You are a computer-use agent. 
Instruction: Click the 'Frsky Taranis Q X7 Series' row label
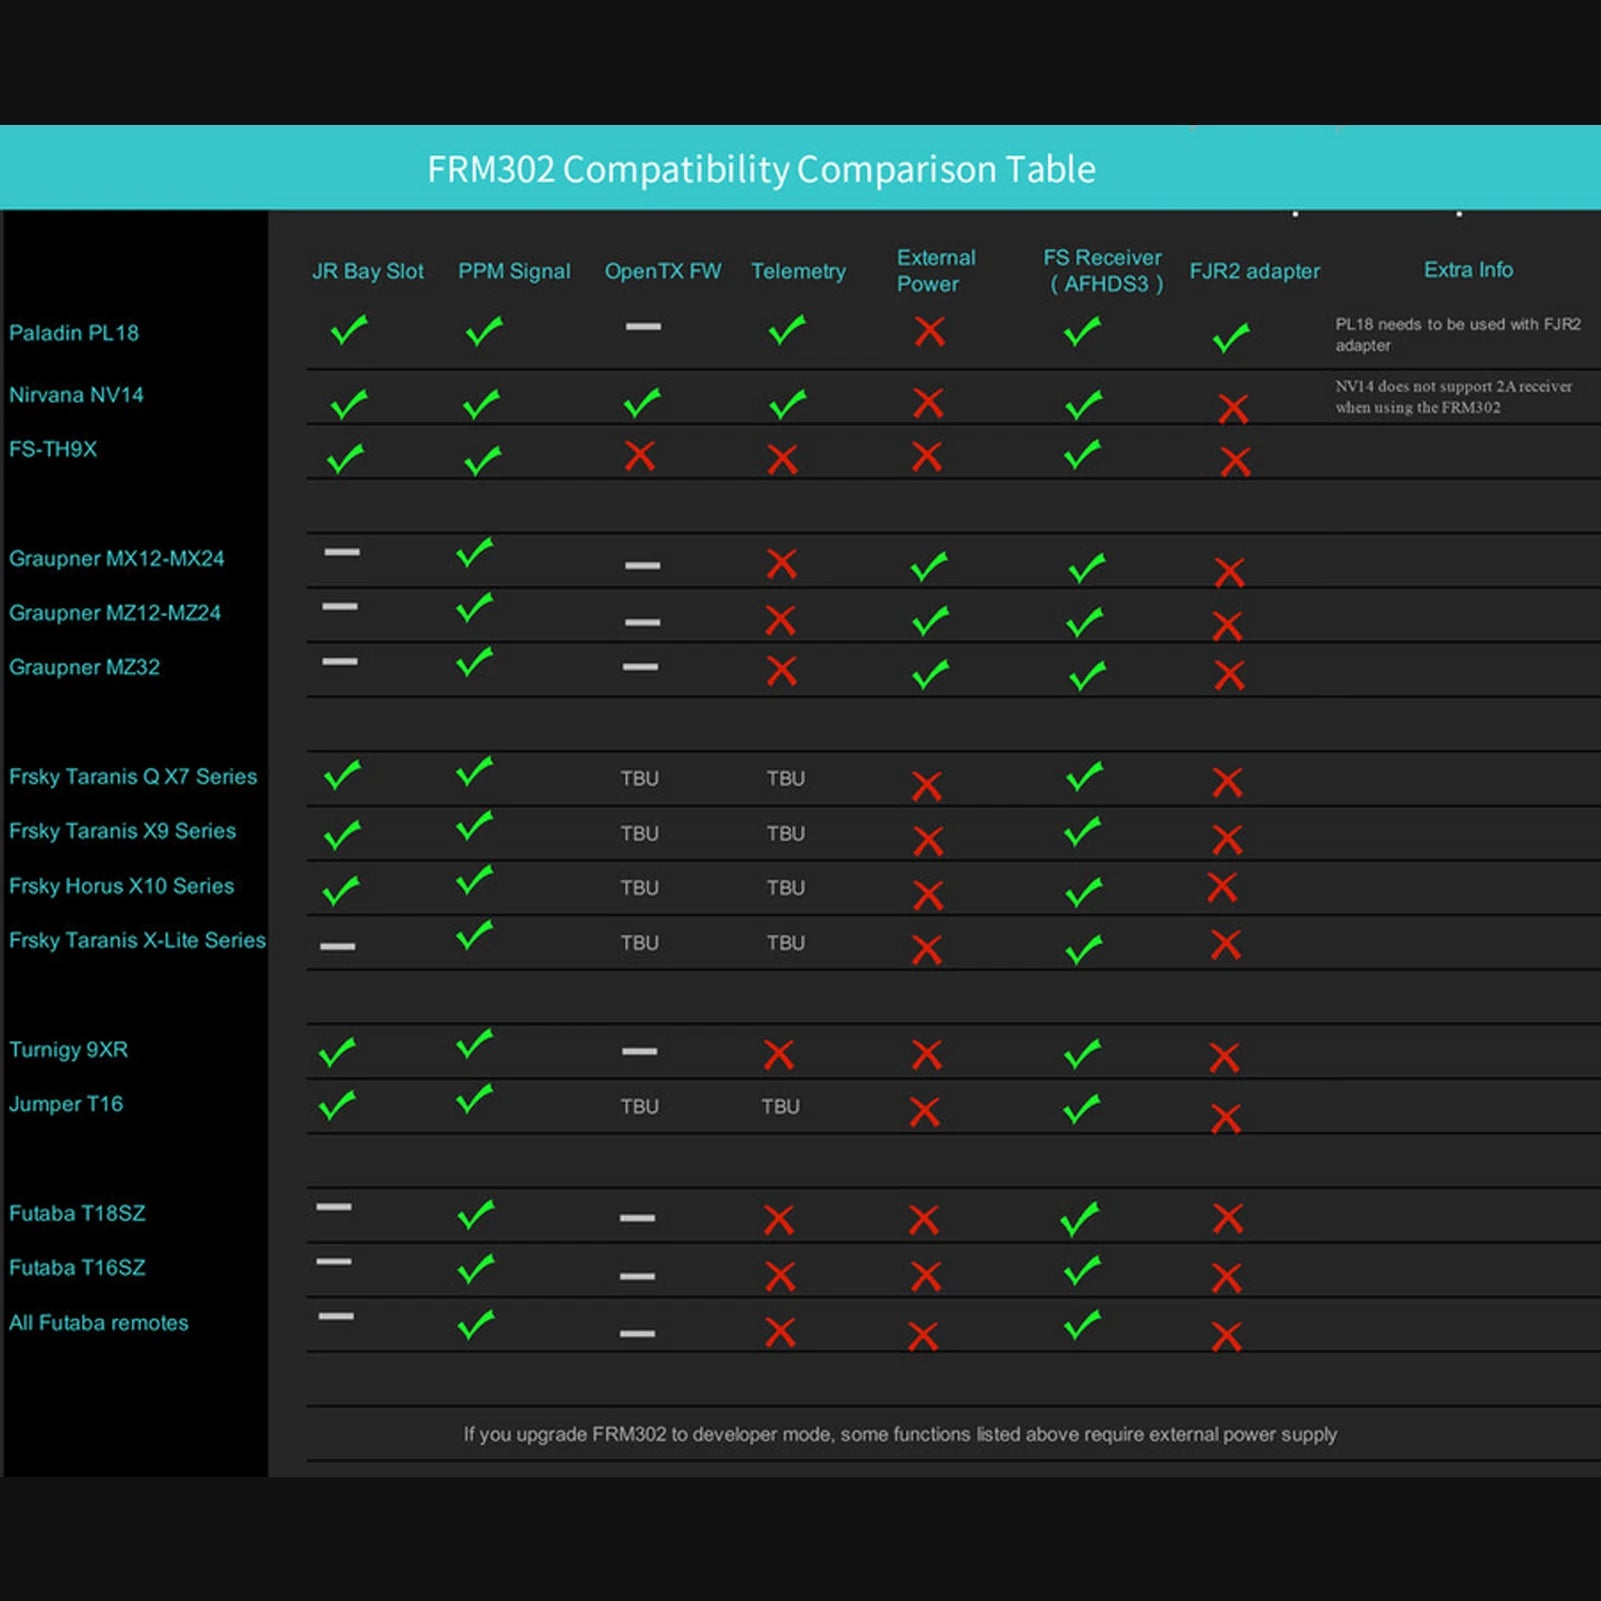(x=133, y=776)
